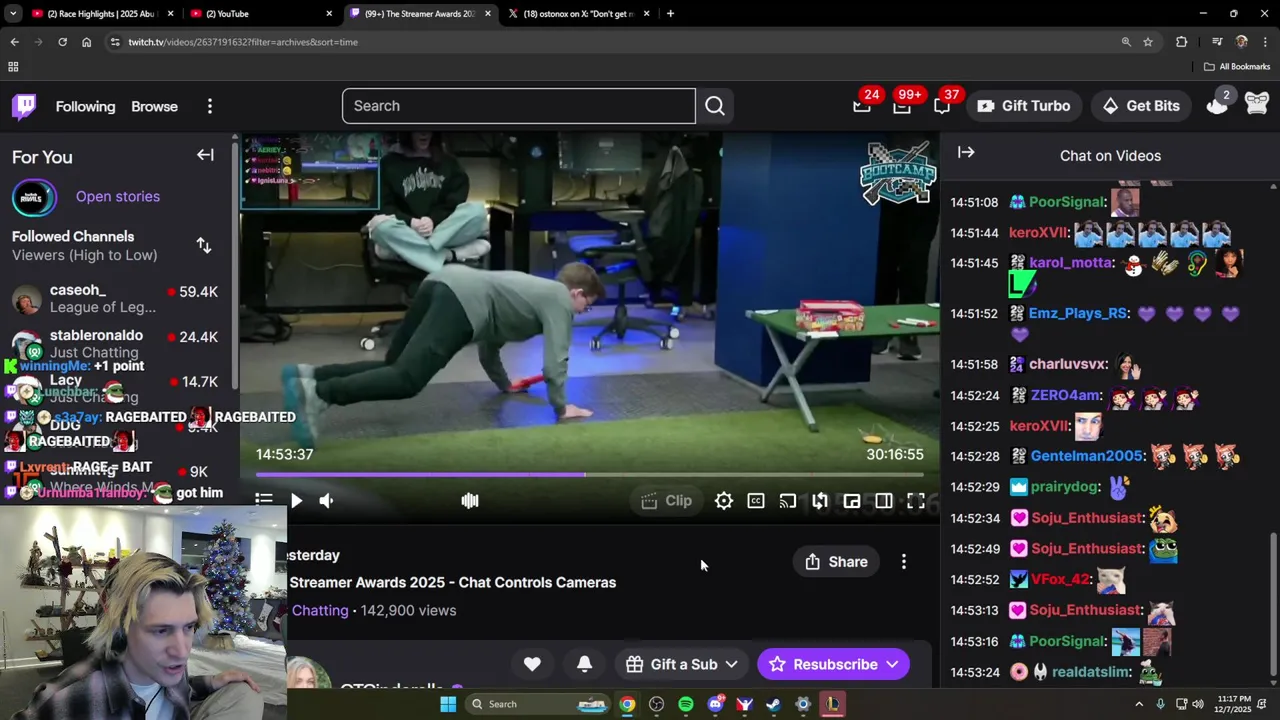Open notifications icon with 99+ badge
Viewport: 1280px width, 720px height.
pyautogui.click(x=902, y=106)
